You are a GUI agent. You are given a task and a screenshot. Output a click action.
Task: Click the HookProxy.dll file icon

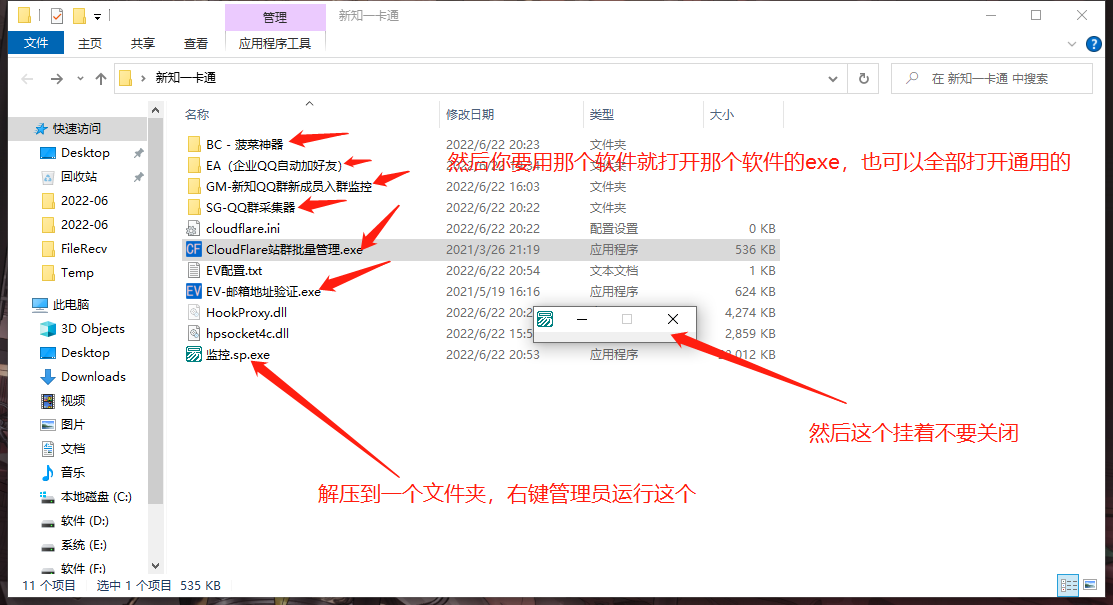pyautogui.click(x=193, y=312)
